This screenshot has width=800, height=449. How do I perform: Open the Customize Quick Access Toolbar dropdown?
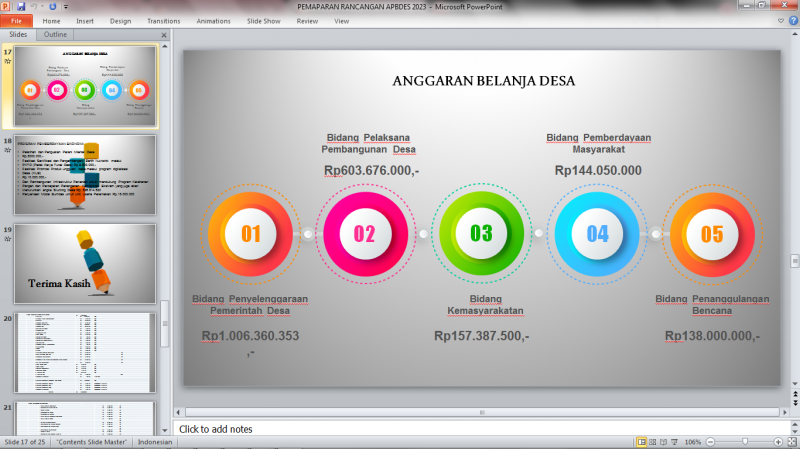pyautogui.click(x=65, y=6)
